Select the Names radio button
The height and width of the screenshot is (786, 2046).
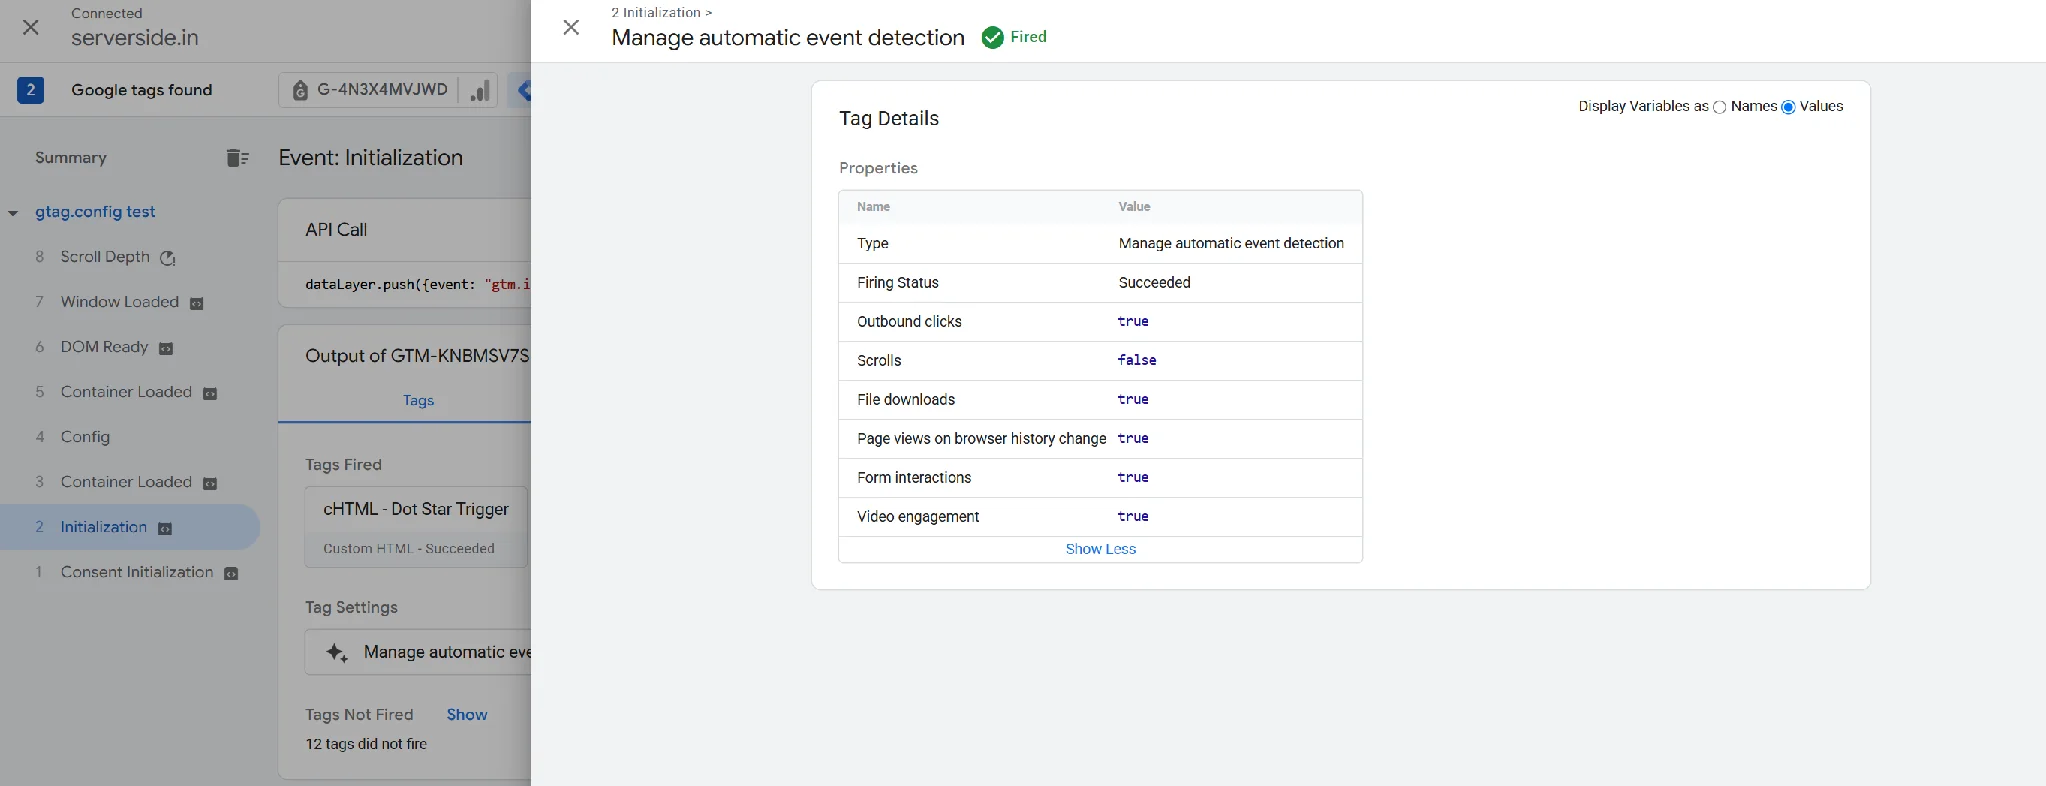pos(1720,107)
